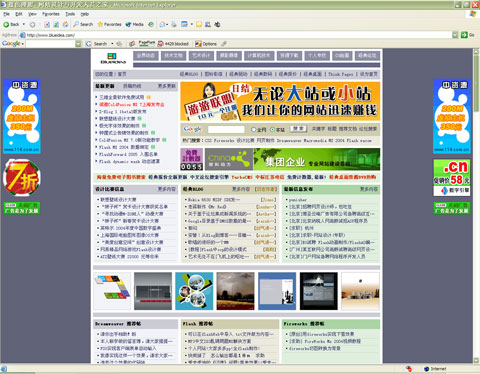Open the Favorites star toolbar button

coord(109,24)
